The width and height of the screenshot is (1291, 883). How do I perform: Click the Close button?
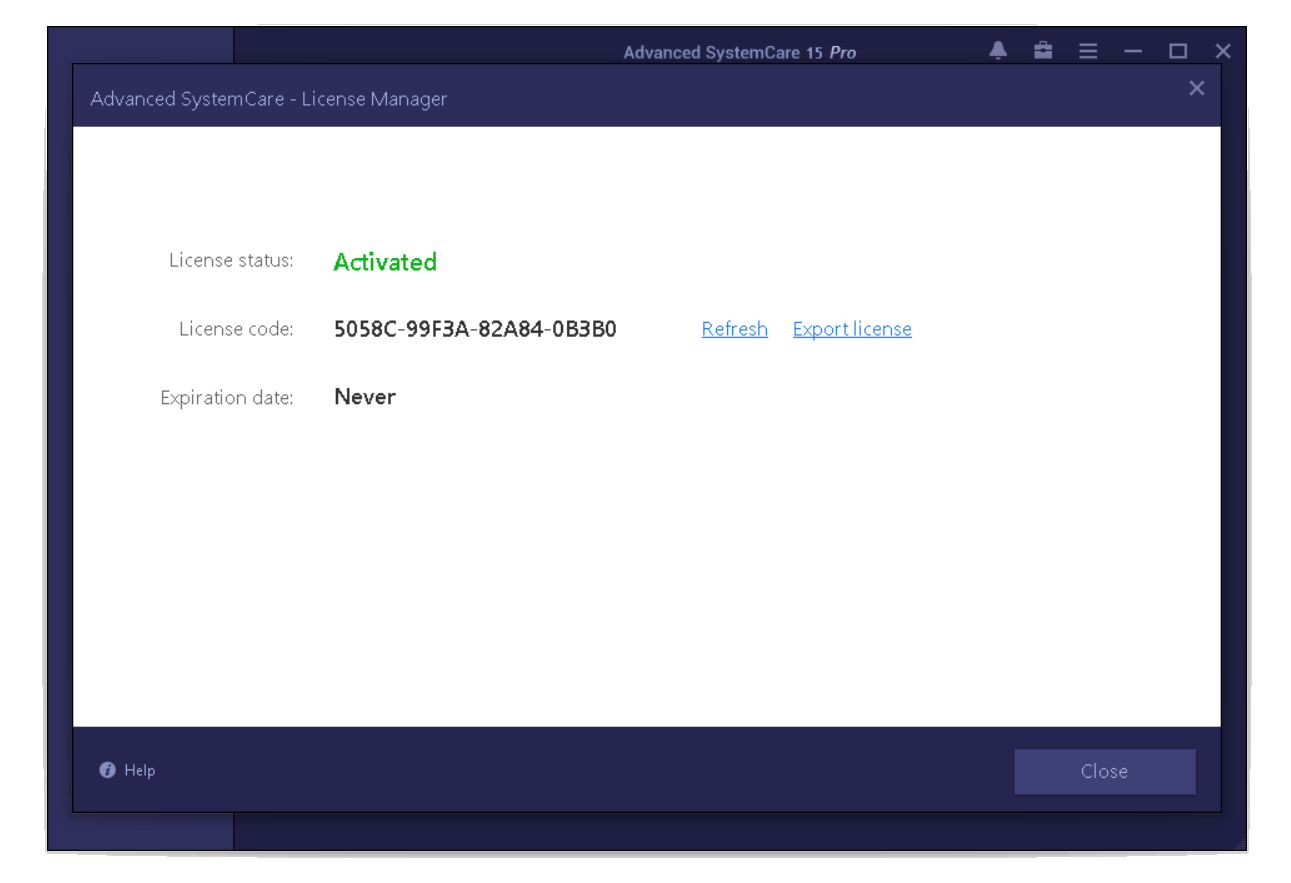coord(1105,771)
